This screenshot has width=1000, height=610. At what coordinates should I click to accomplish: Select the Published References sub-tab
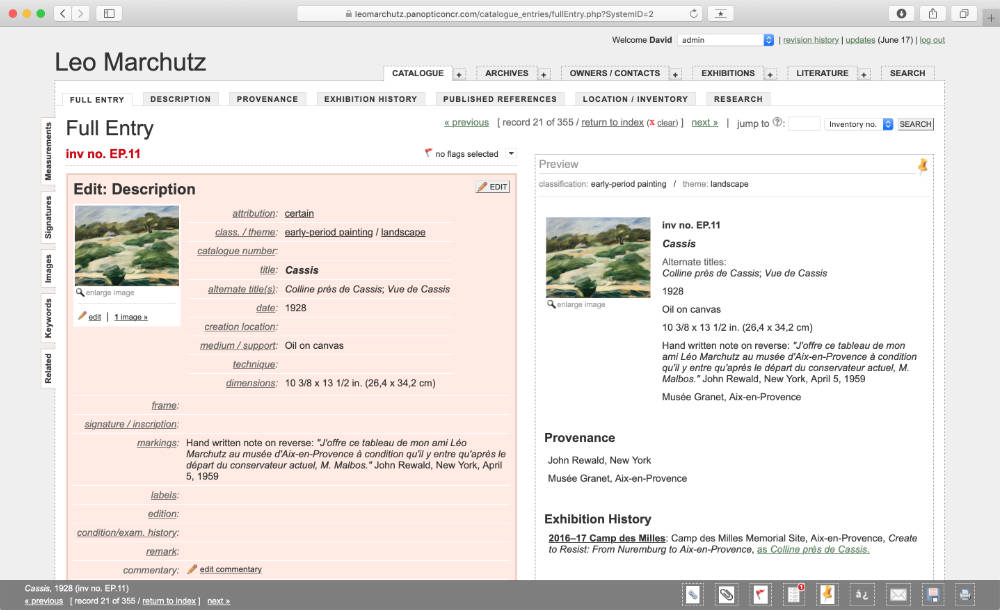500,99
